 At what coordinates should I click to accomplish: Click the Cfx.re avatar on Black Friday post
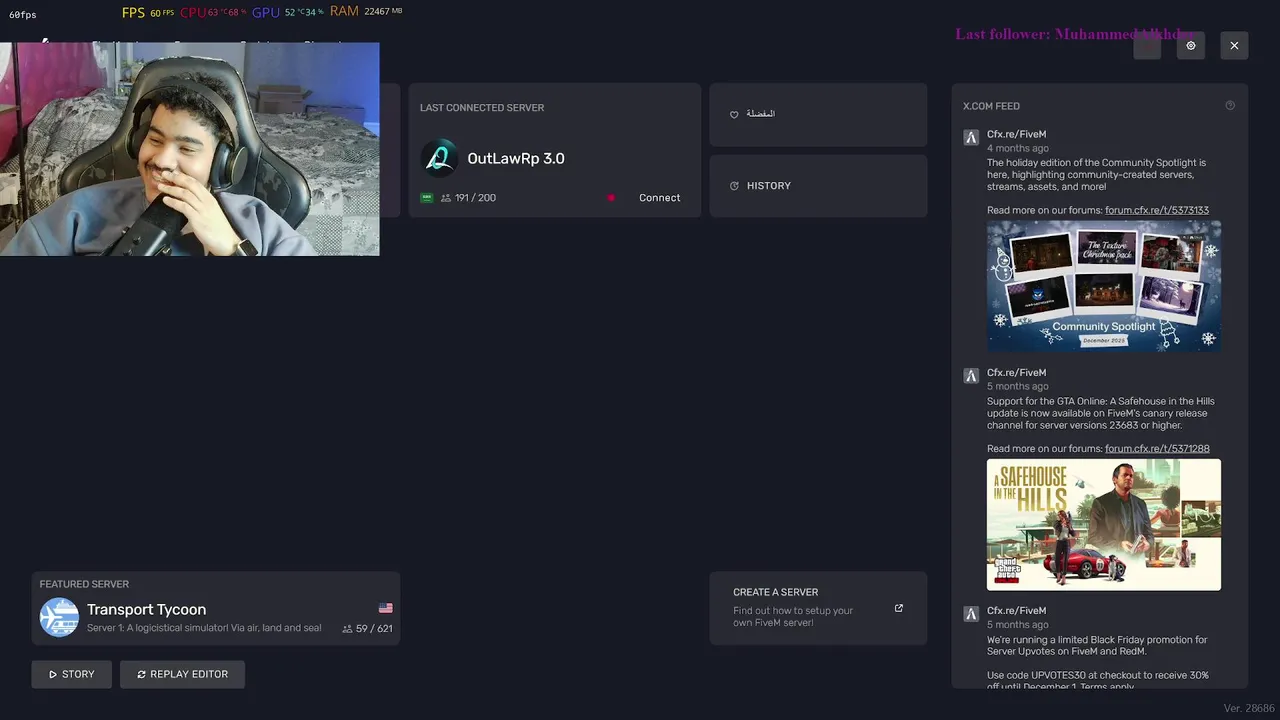point(971,614)
